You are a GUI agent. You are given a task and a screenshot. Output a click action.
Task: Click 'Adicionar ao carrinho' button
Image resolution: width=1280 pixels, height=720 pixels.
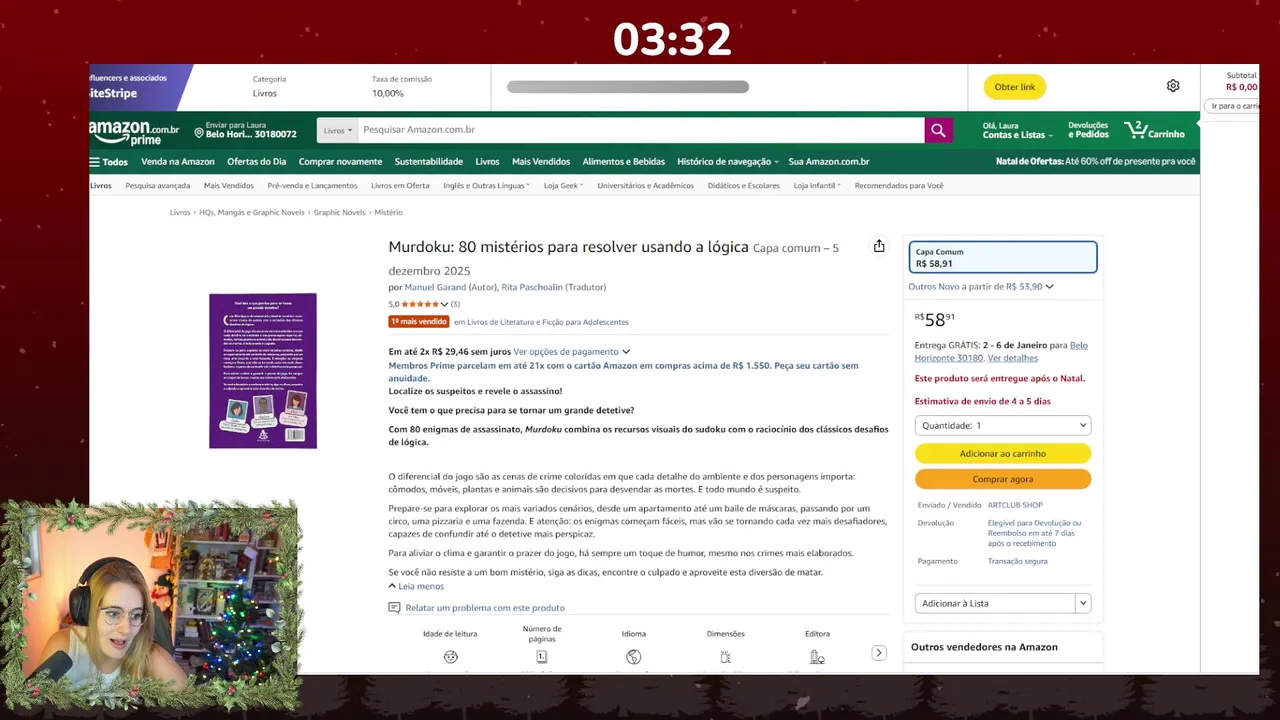[x=1003, y=454]
